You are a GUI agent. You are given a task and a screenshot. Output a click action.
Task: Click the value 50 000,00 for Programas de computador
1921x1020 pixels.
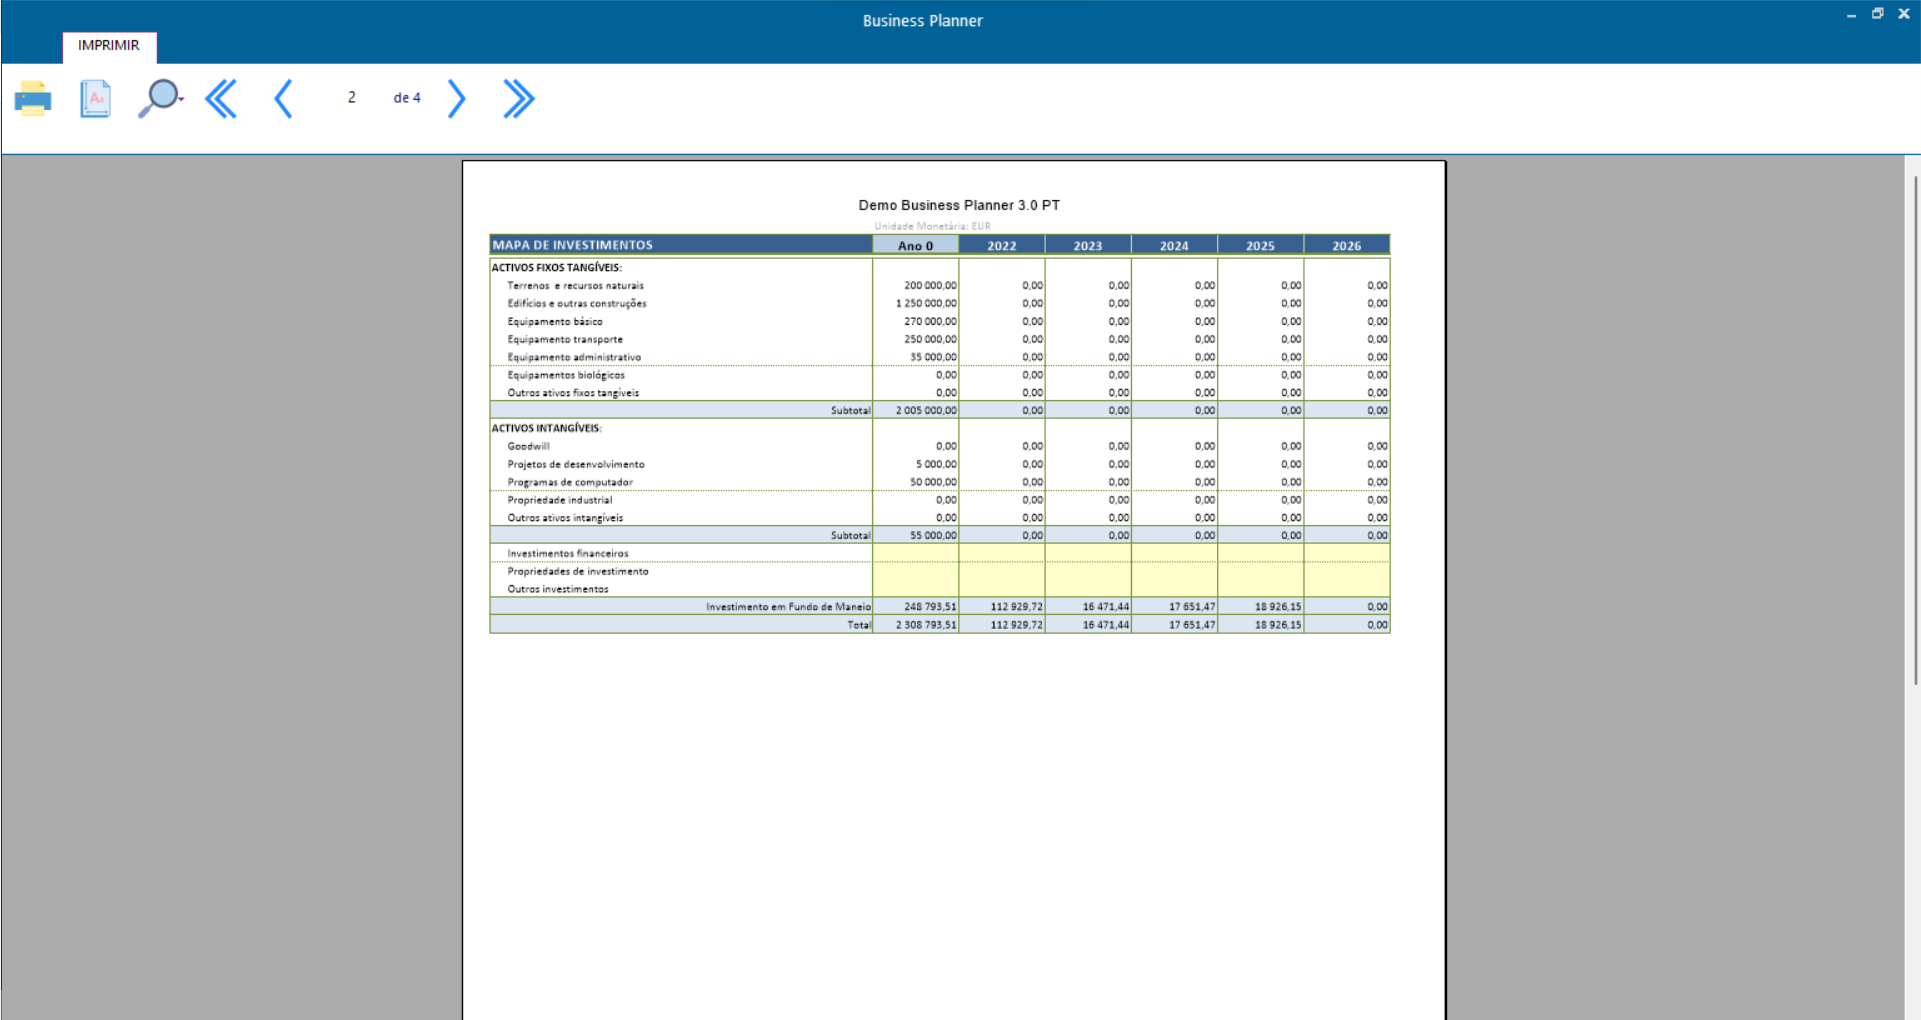(x=933, y=482)
